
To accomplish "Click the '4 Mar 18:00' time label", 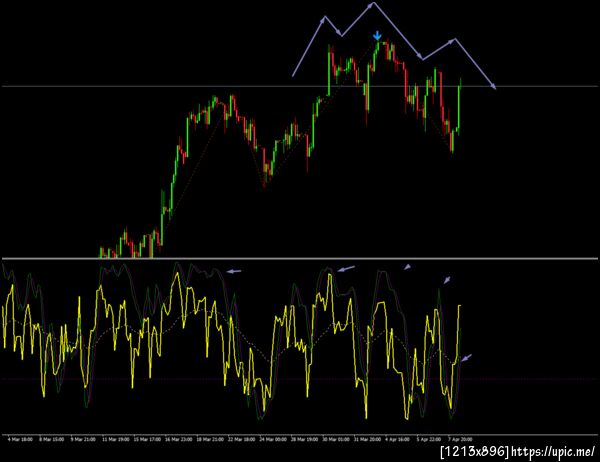I will click(20, 439).
